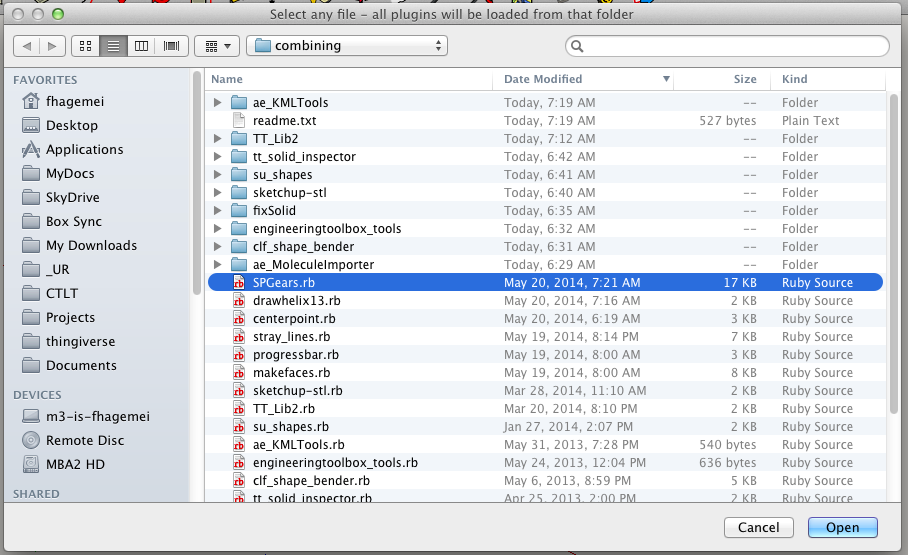Viewport: 908px width, 555px height.
Task: Select Remote Disc under Devices
Action: (84, 440)
